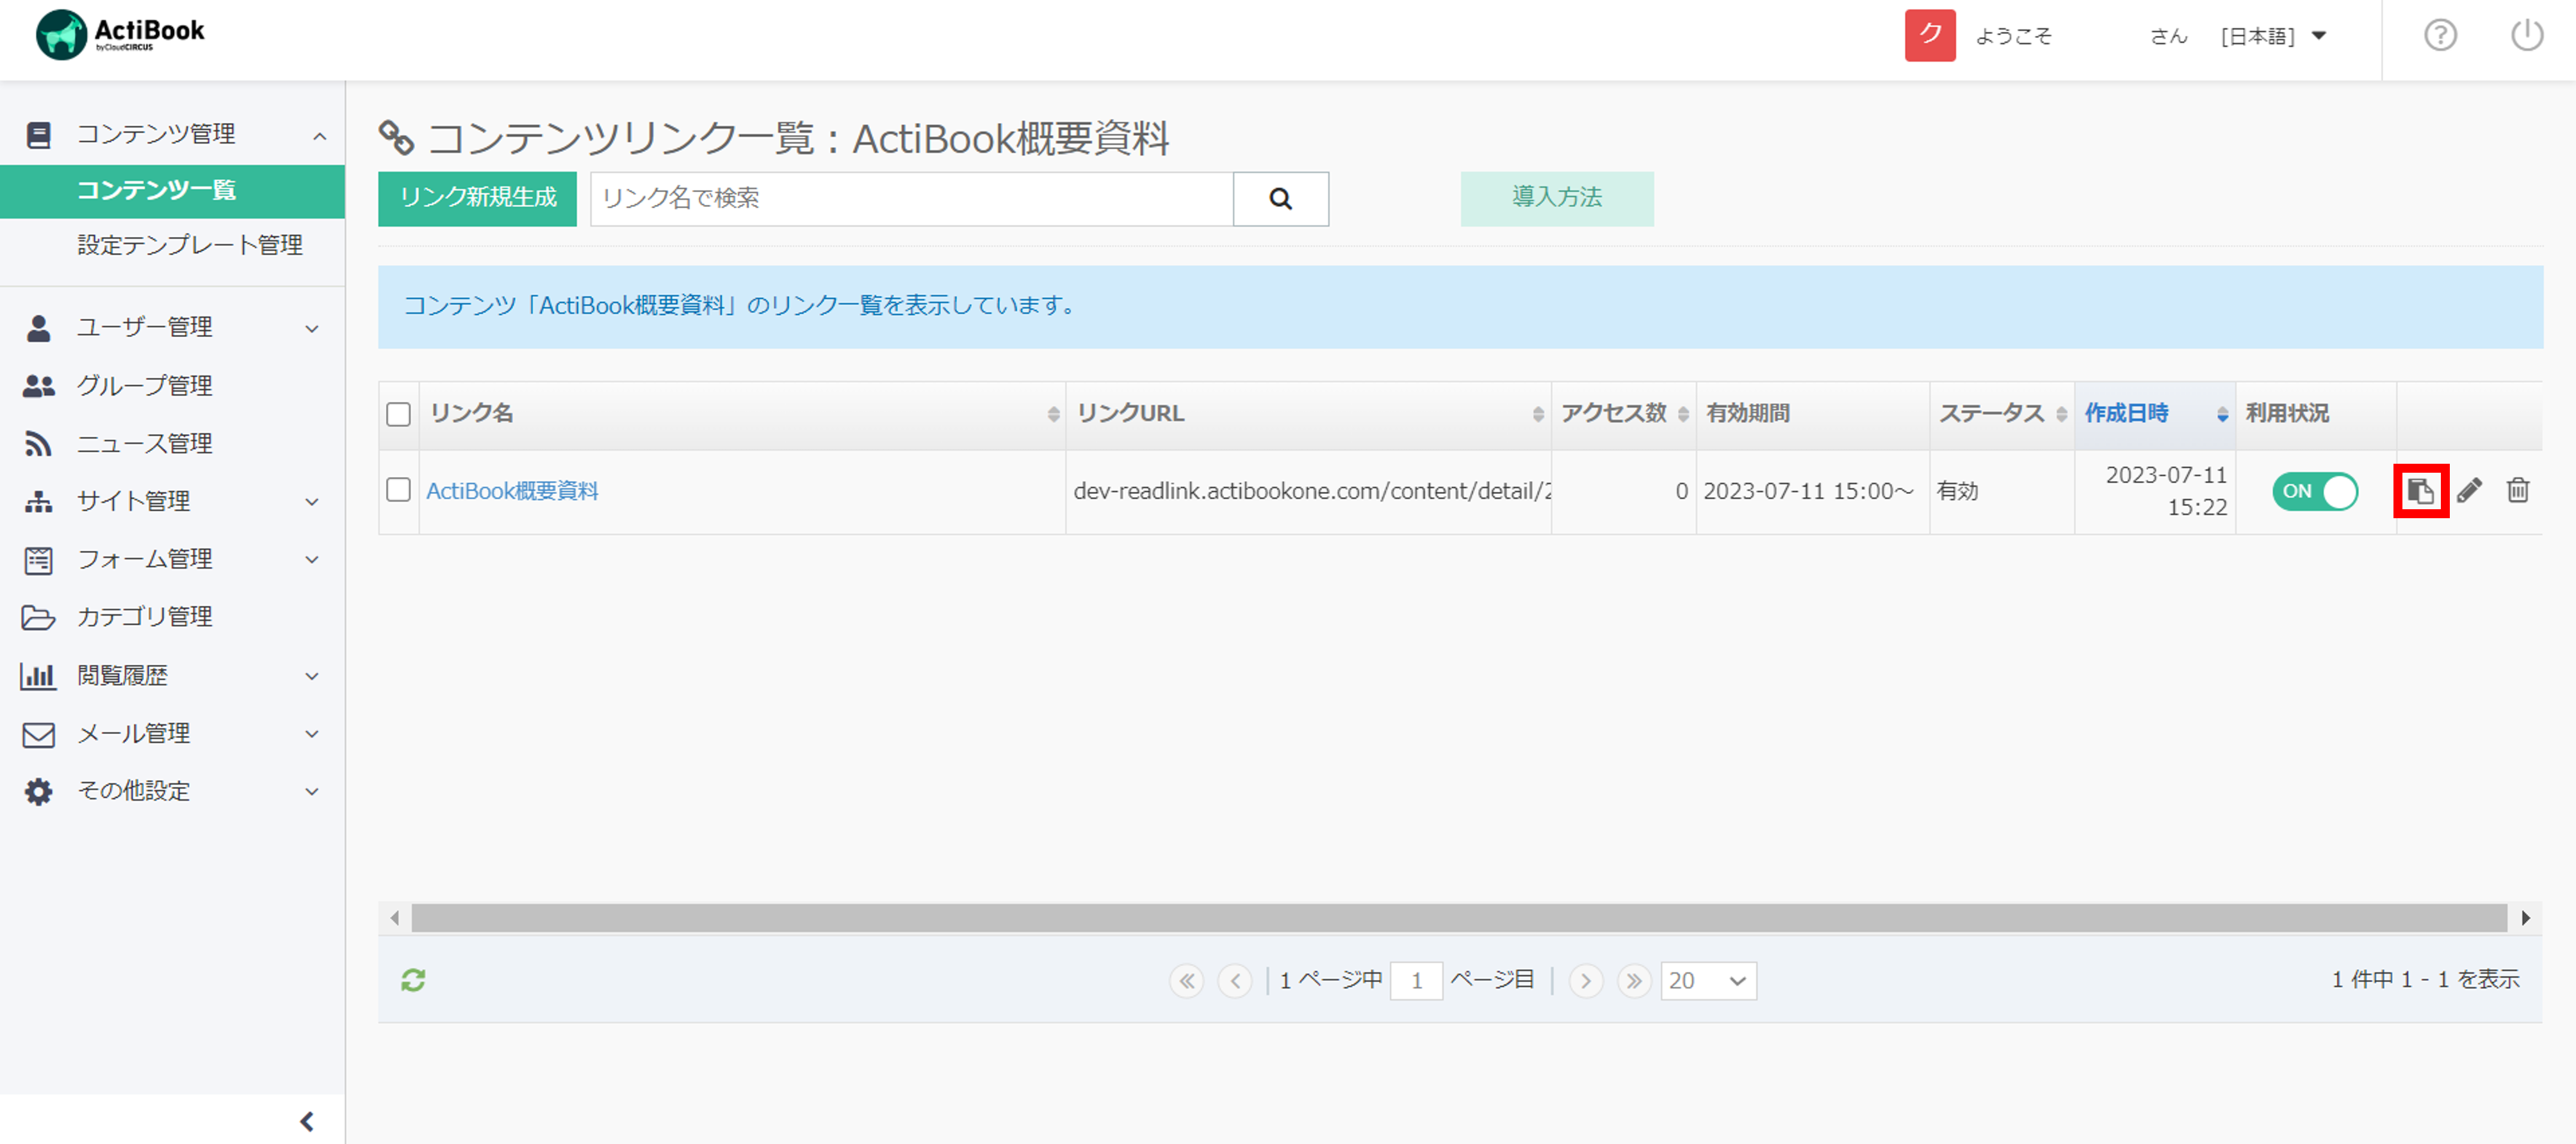This screenshot has height=1144, width=2576.
Task: Click the フォーム管理 form icon
Action: point(39,560)
